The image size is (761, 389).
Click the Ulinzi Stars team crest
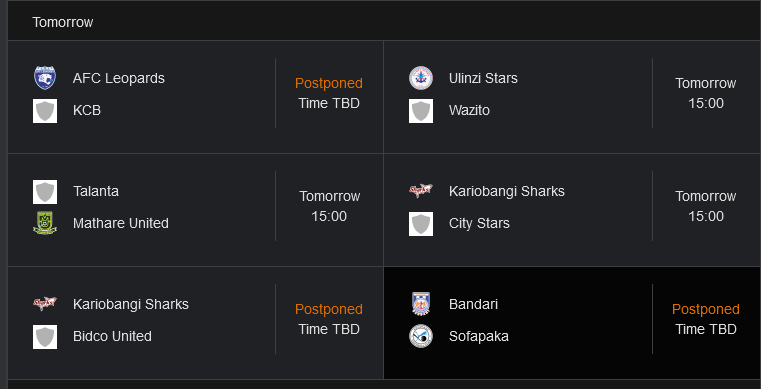pyautogui.click(x=421, y=78)
